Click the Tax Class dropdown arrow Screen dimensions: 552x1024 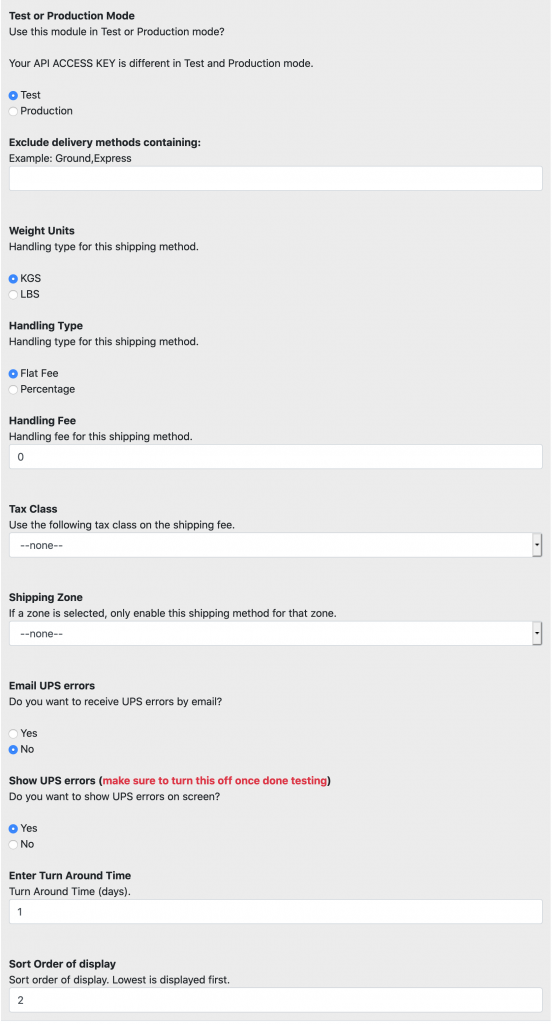(537, 545)
